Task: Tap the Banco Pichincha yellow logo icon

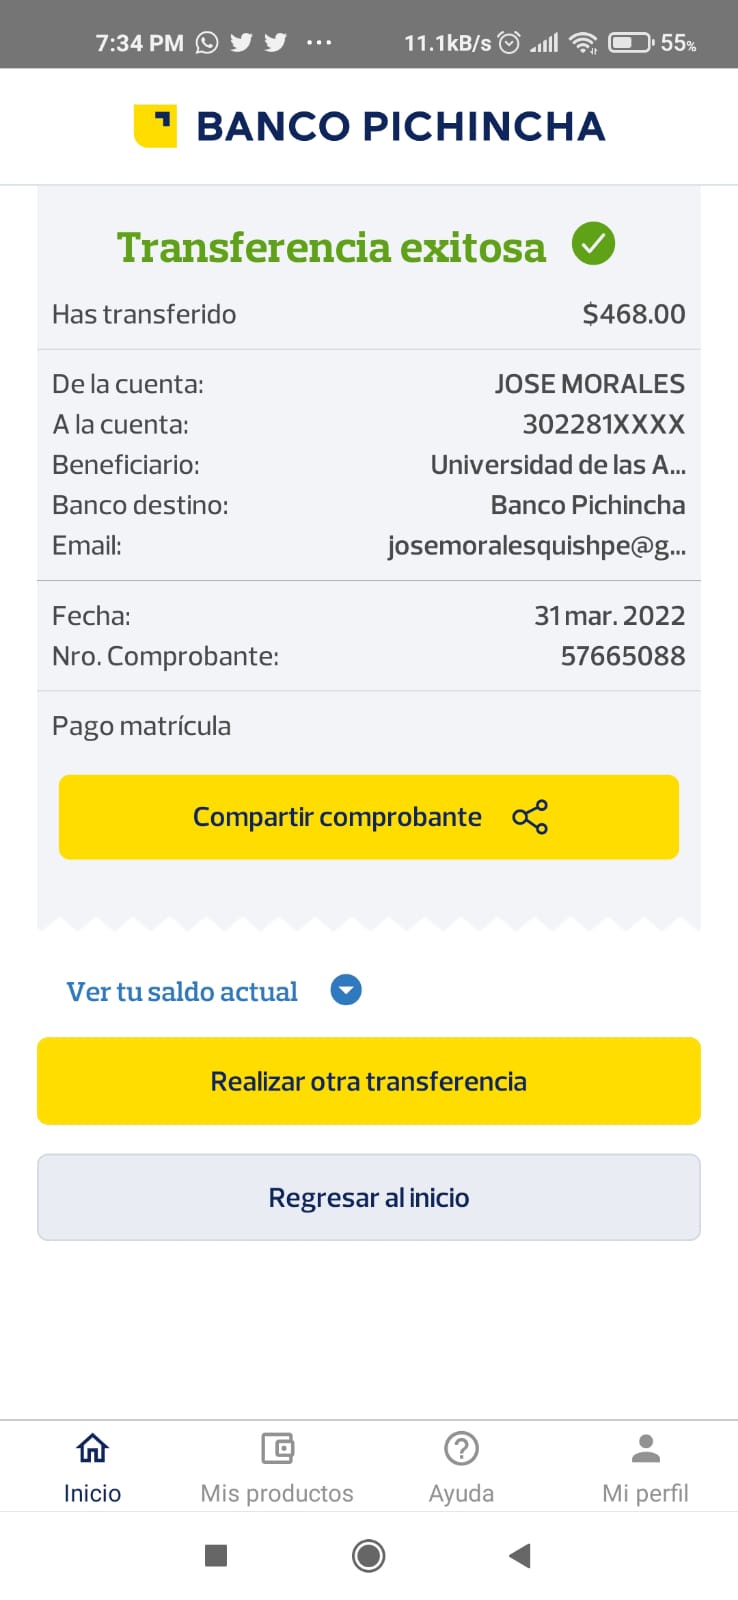Action: (155, 126)
